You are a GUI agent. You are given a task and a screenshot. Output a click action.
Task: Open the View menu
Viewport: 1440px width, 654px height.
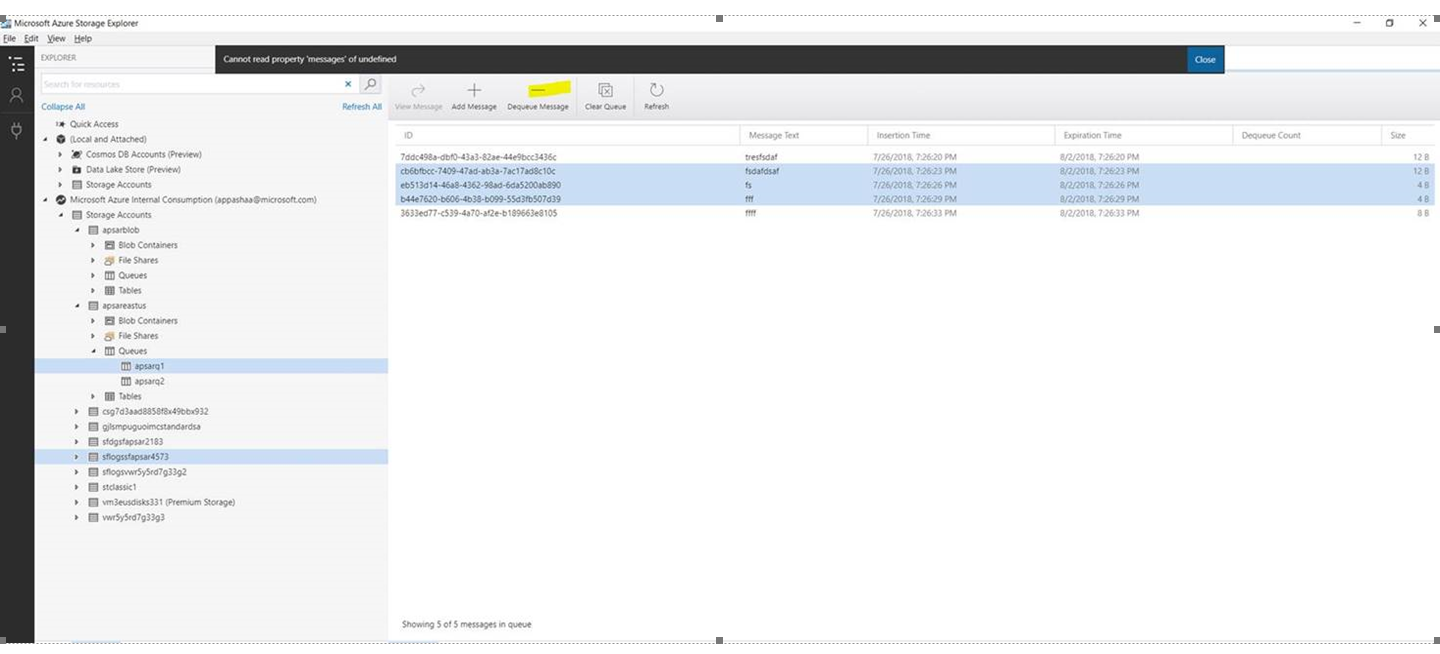(x=56, y=38)
